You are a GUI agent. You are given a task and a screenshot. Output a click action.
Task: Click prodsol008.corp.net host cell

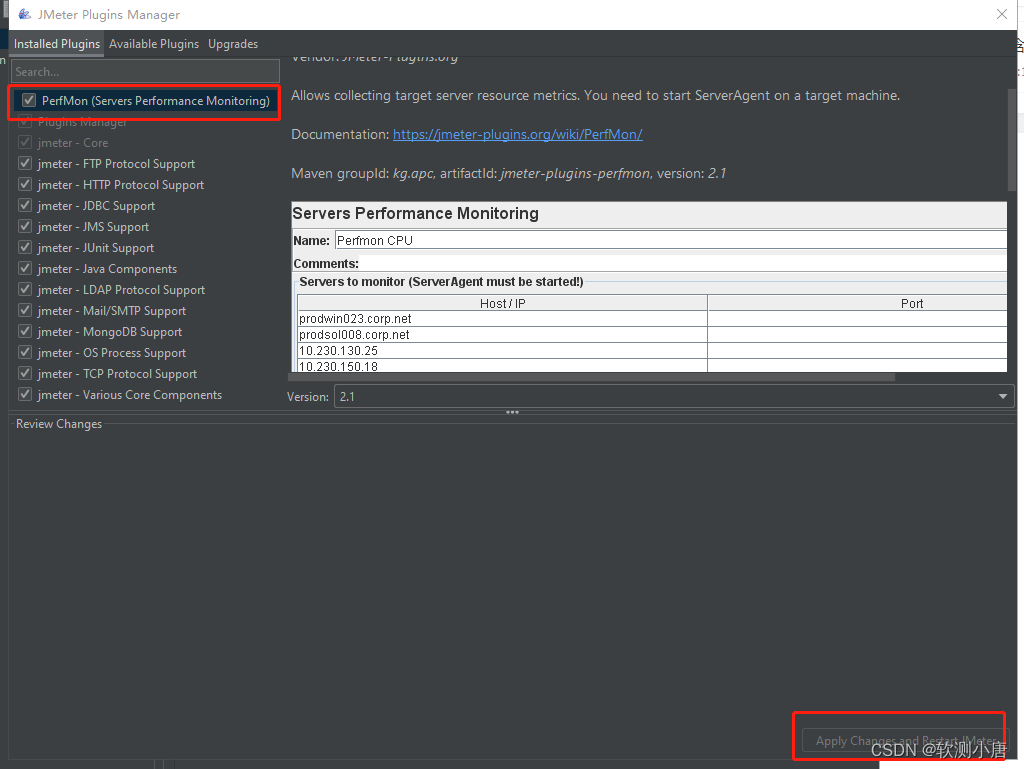click(x=502, y=334)
